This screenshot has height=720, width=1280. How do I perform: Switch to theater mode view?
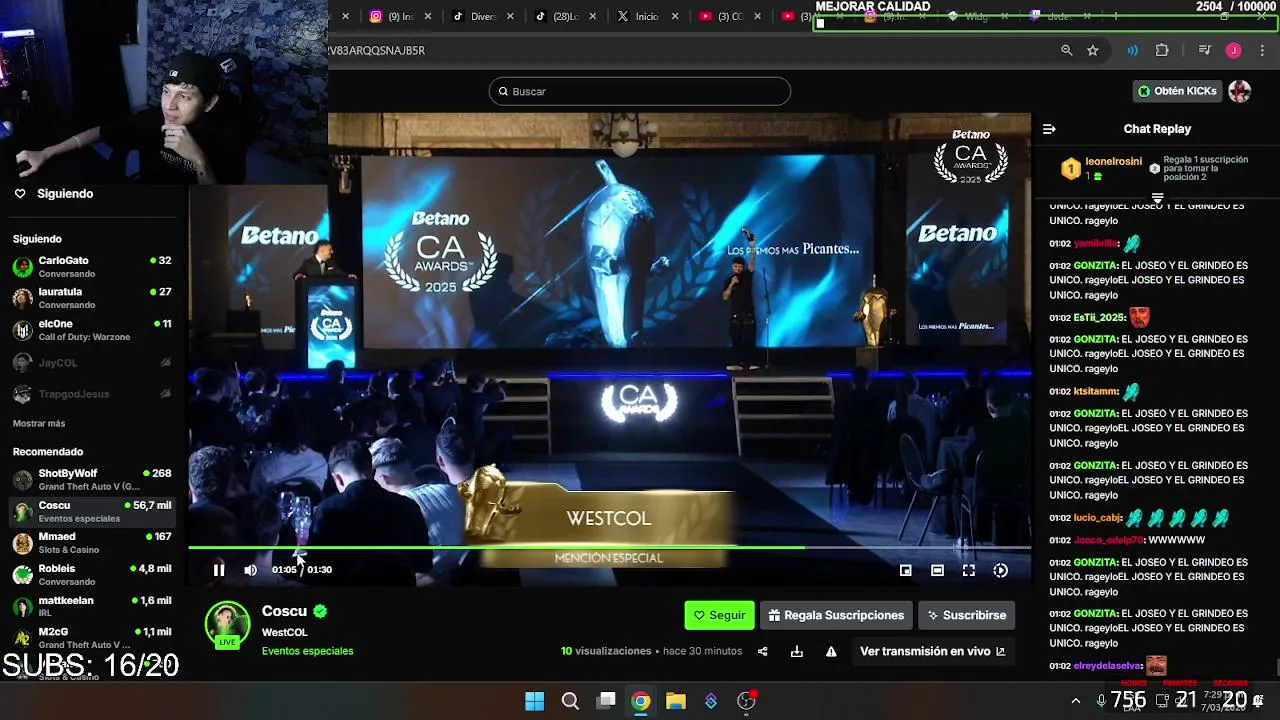pyautogui.click(x=937, y=570)
